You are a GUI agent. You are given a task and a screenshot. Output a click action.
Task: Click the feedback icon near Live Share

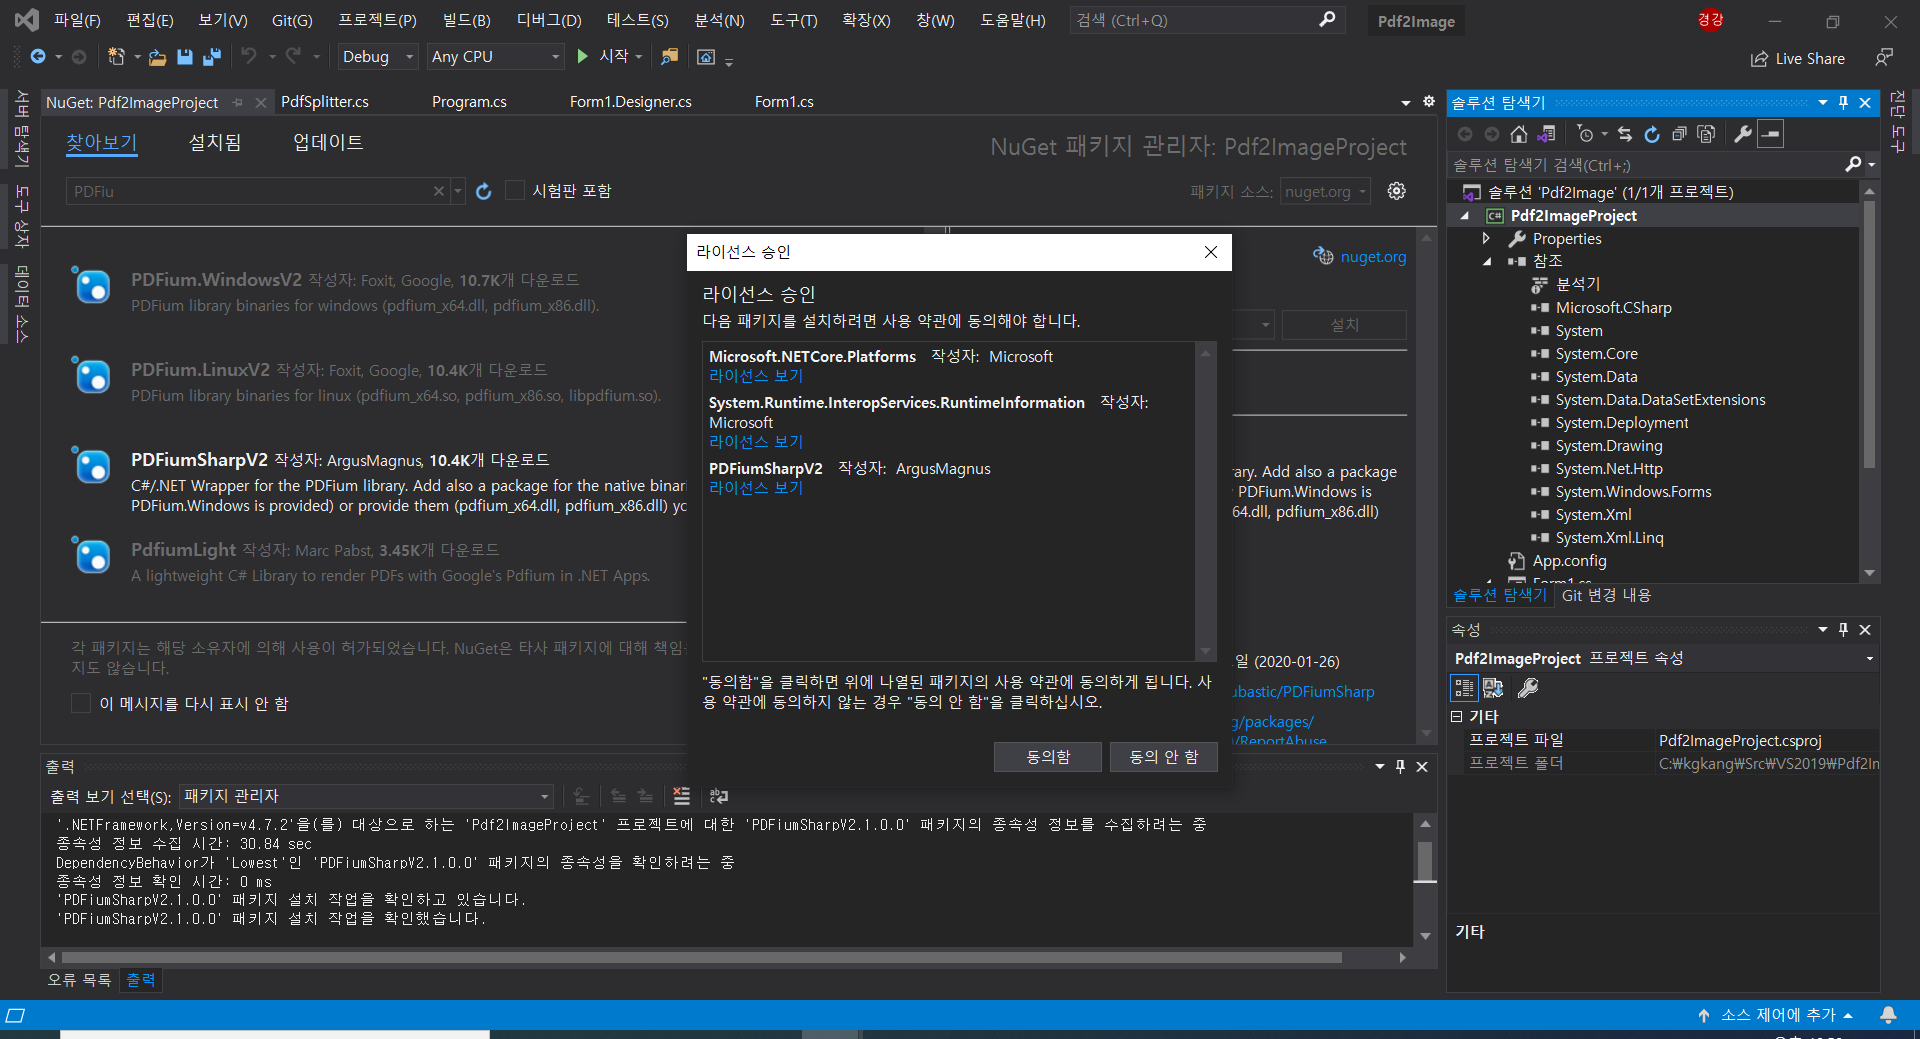pyautogui.click(x=1884, y=58)
